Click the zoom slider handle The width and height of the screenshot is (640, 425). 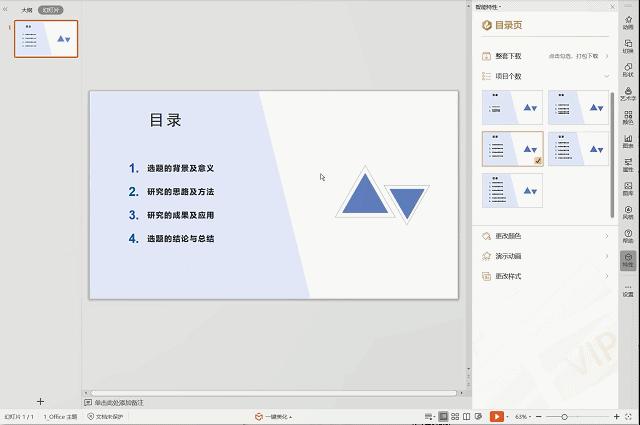pyautogui.click(x=564, y=417)
